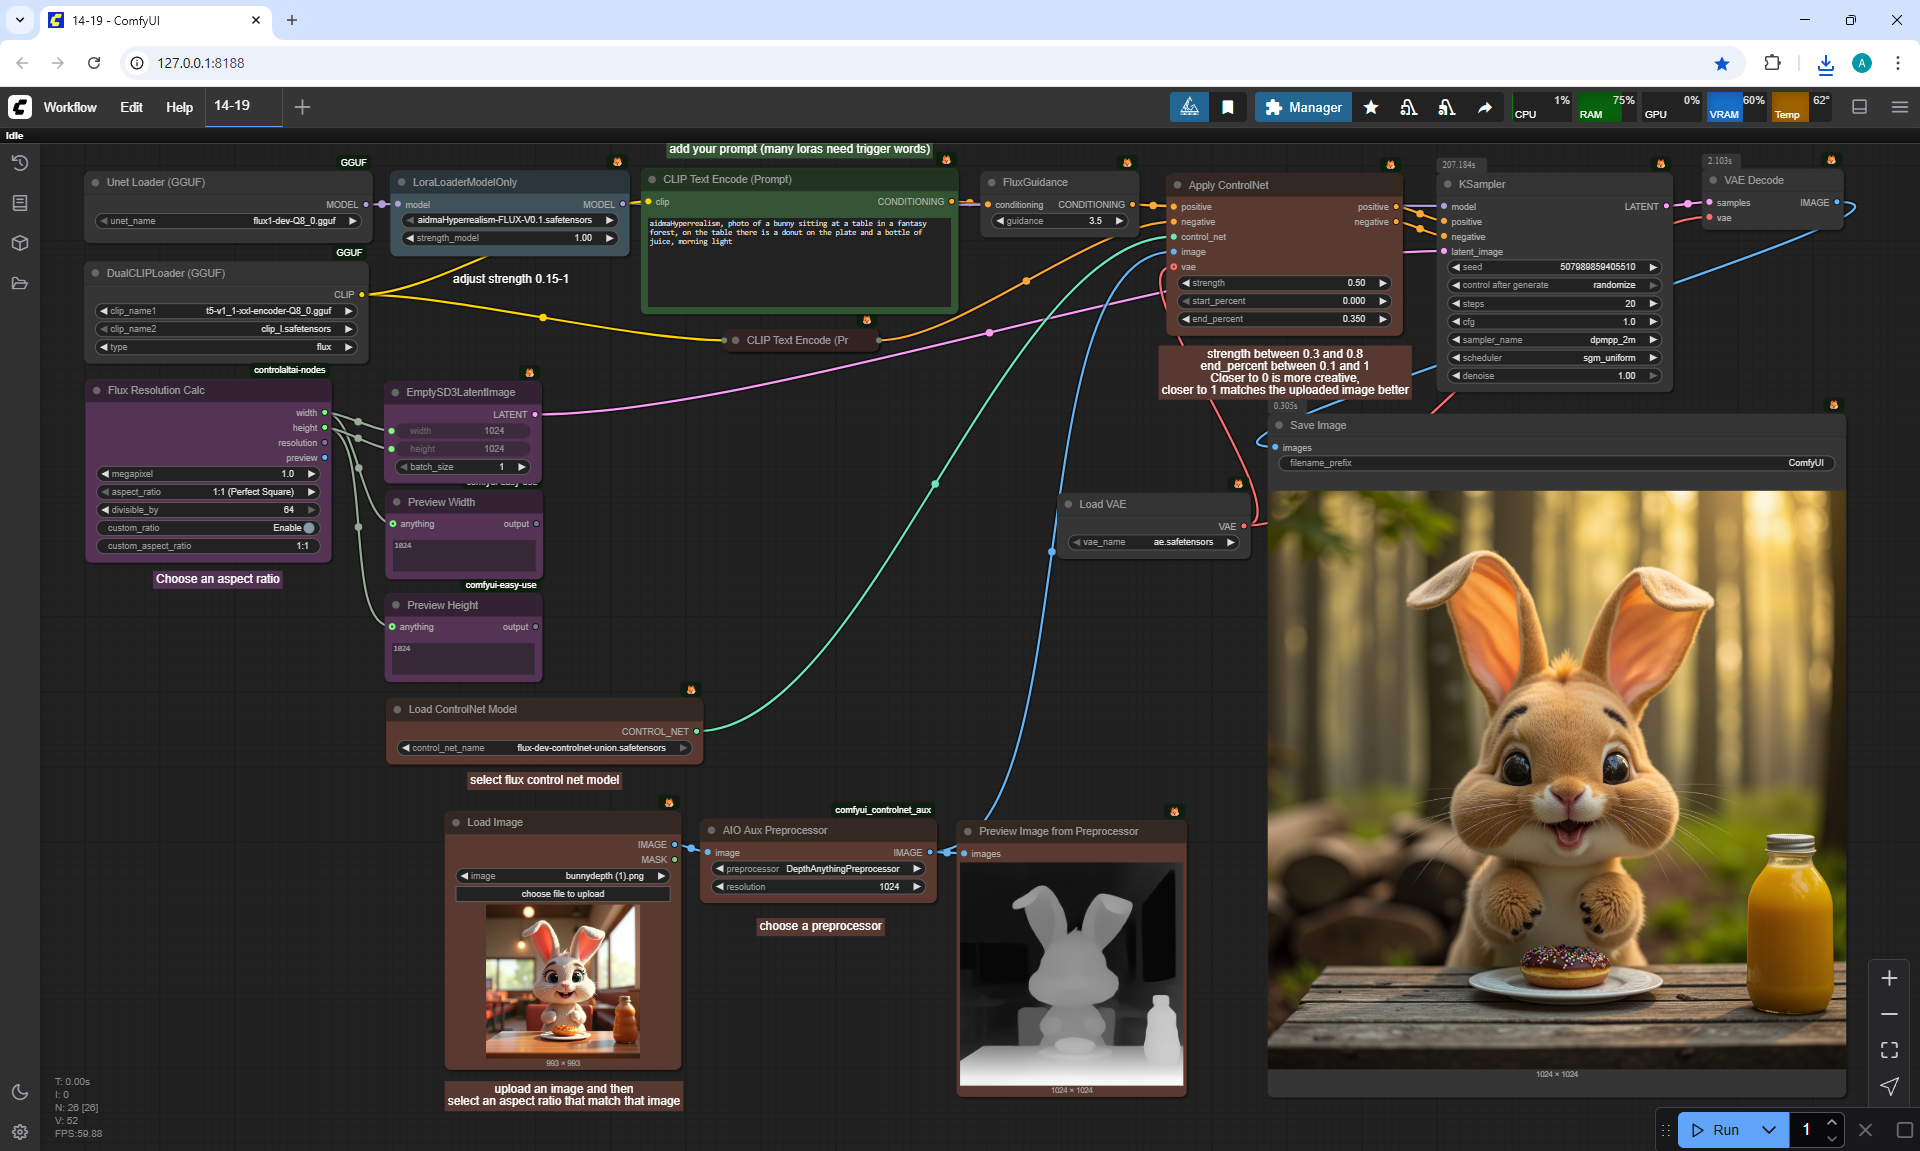
Task: Click the bookmark toolbar icon
Action: pos(1227,107)
